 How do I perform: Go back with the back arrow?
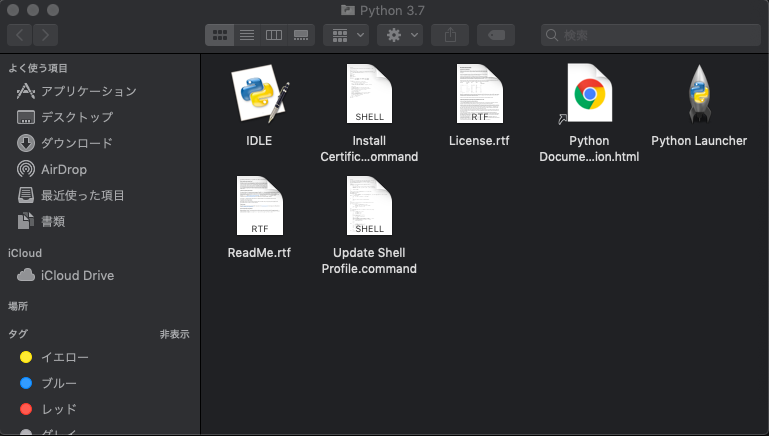point(20,35)
